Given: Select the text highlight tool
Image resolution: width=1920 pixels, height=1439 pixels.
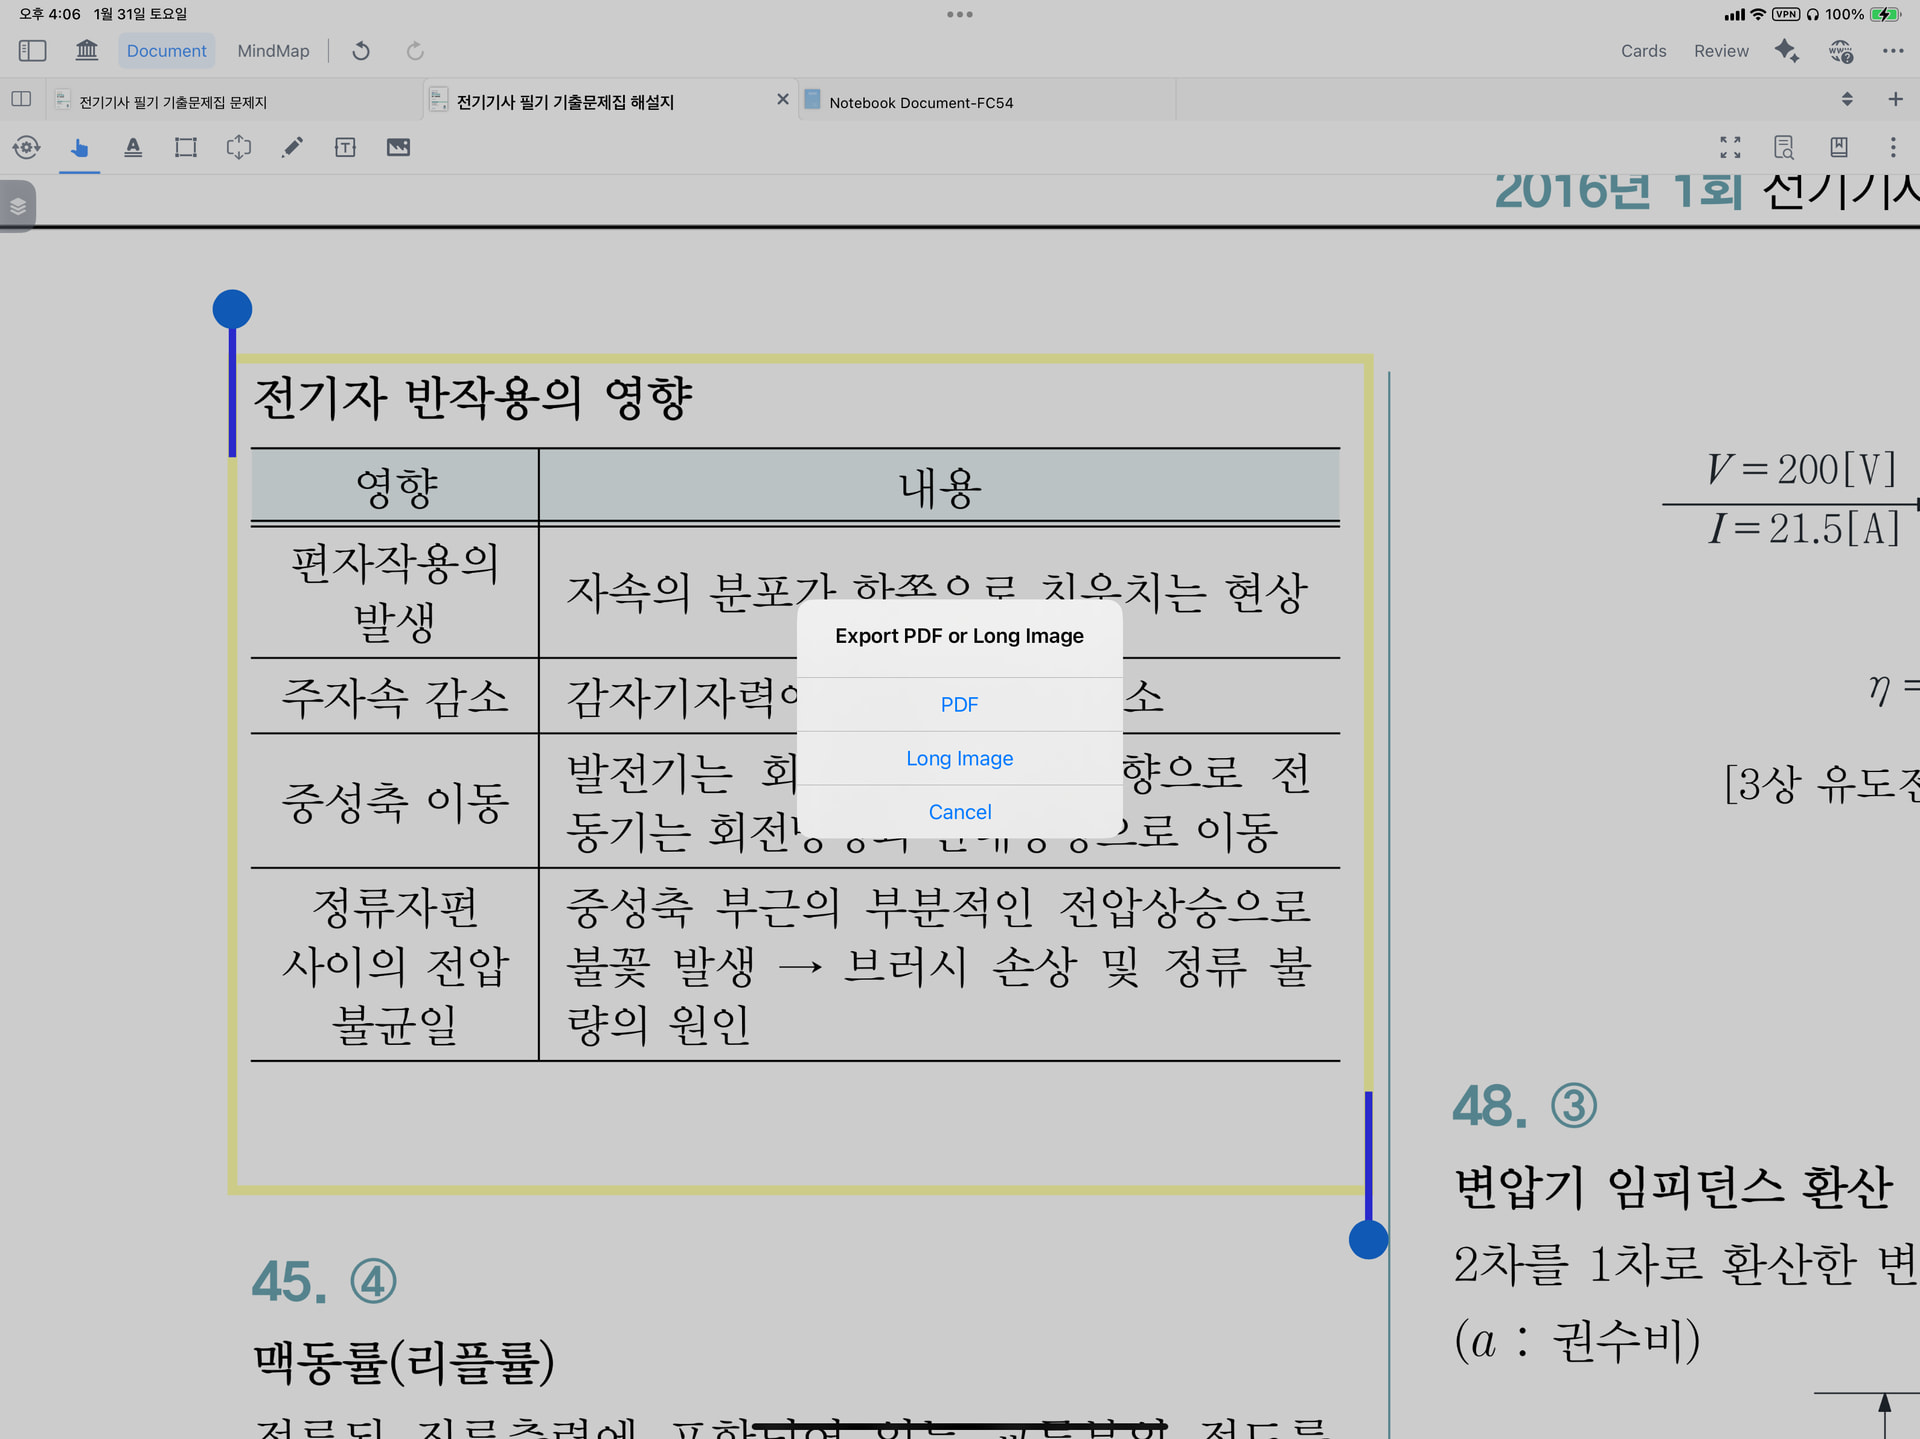Looking at the screenshot, I should (x=133, y=148).
